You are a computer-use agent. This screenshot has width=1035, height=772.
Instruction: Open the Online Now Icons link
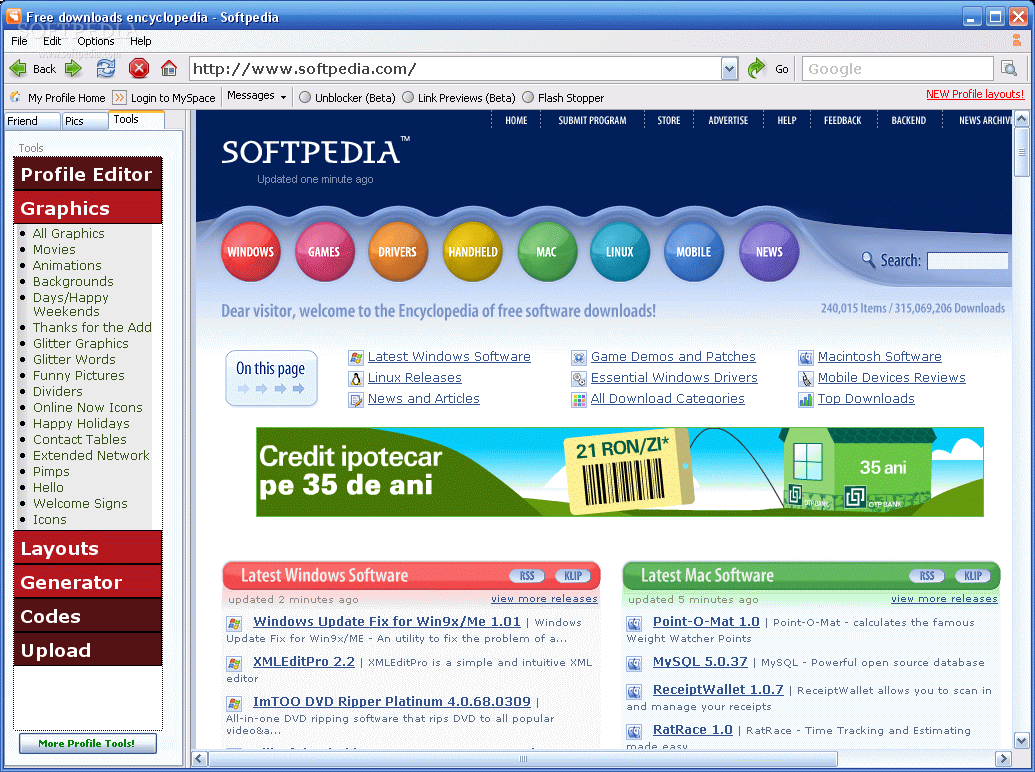coord(88,407)
